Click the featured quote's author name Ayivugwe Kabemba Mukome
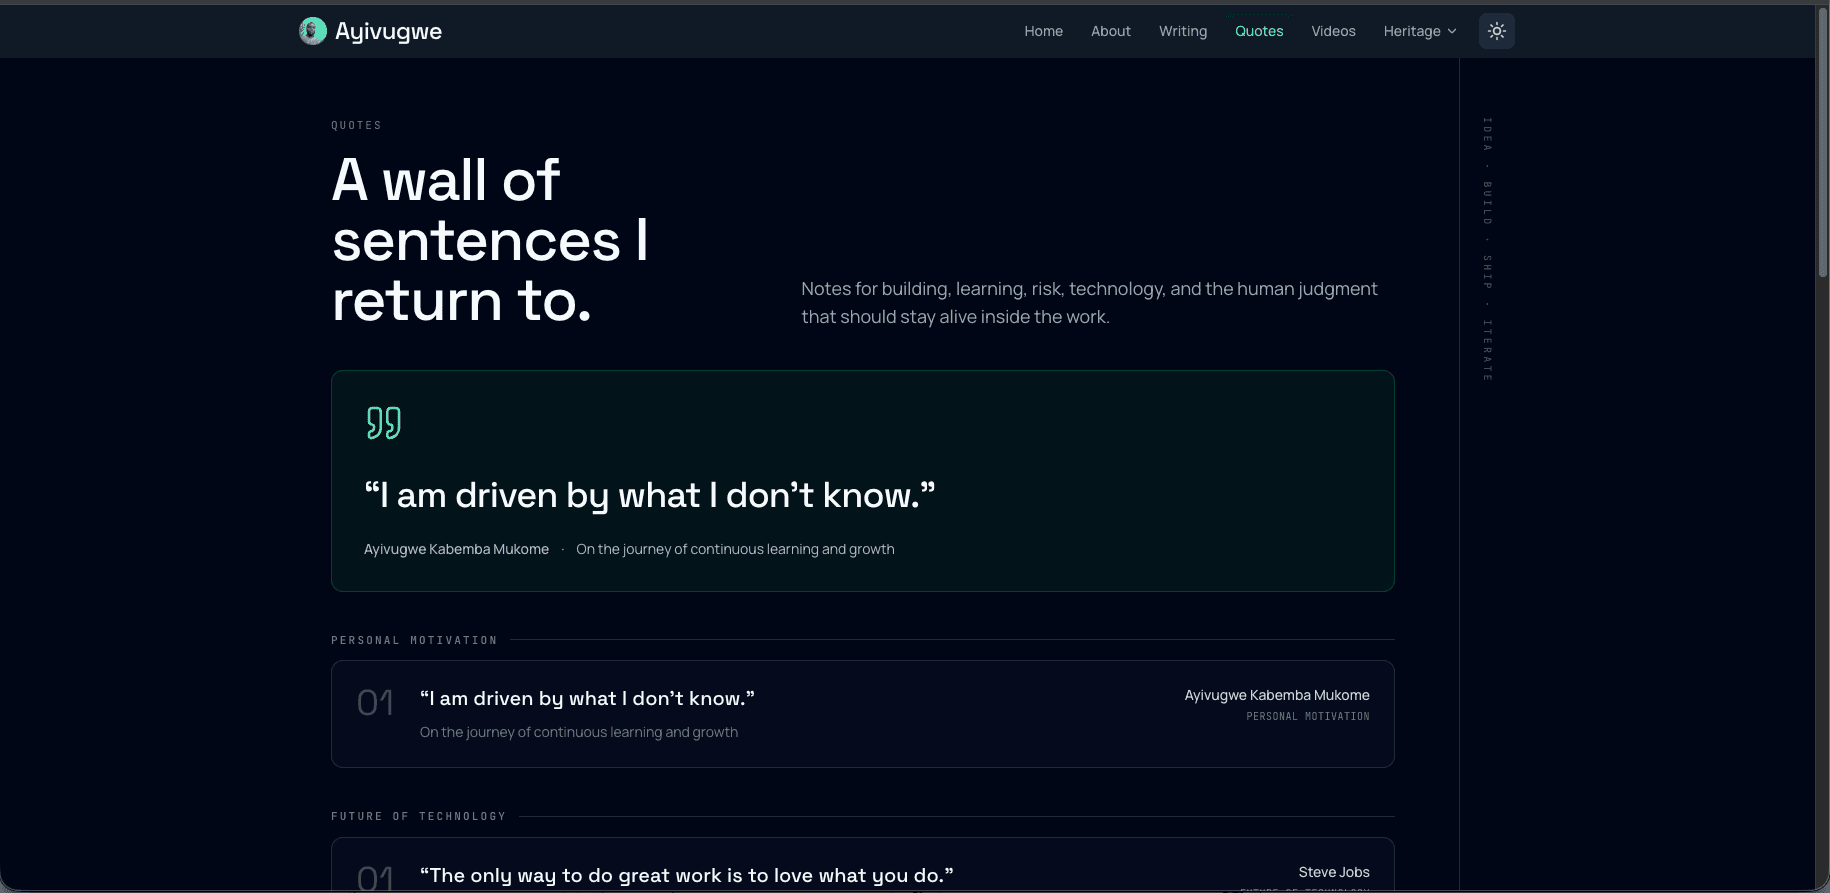 tap(456, 549)
